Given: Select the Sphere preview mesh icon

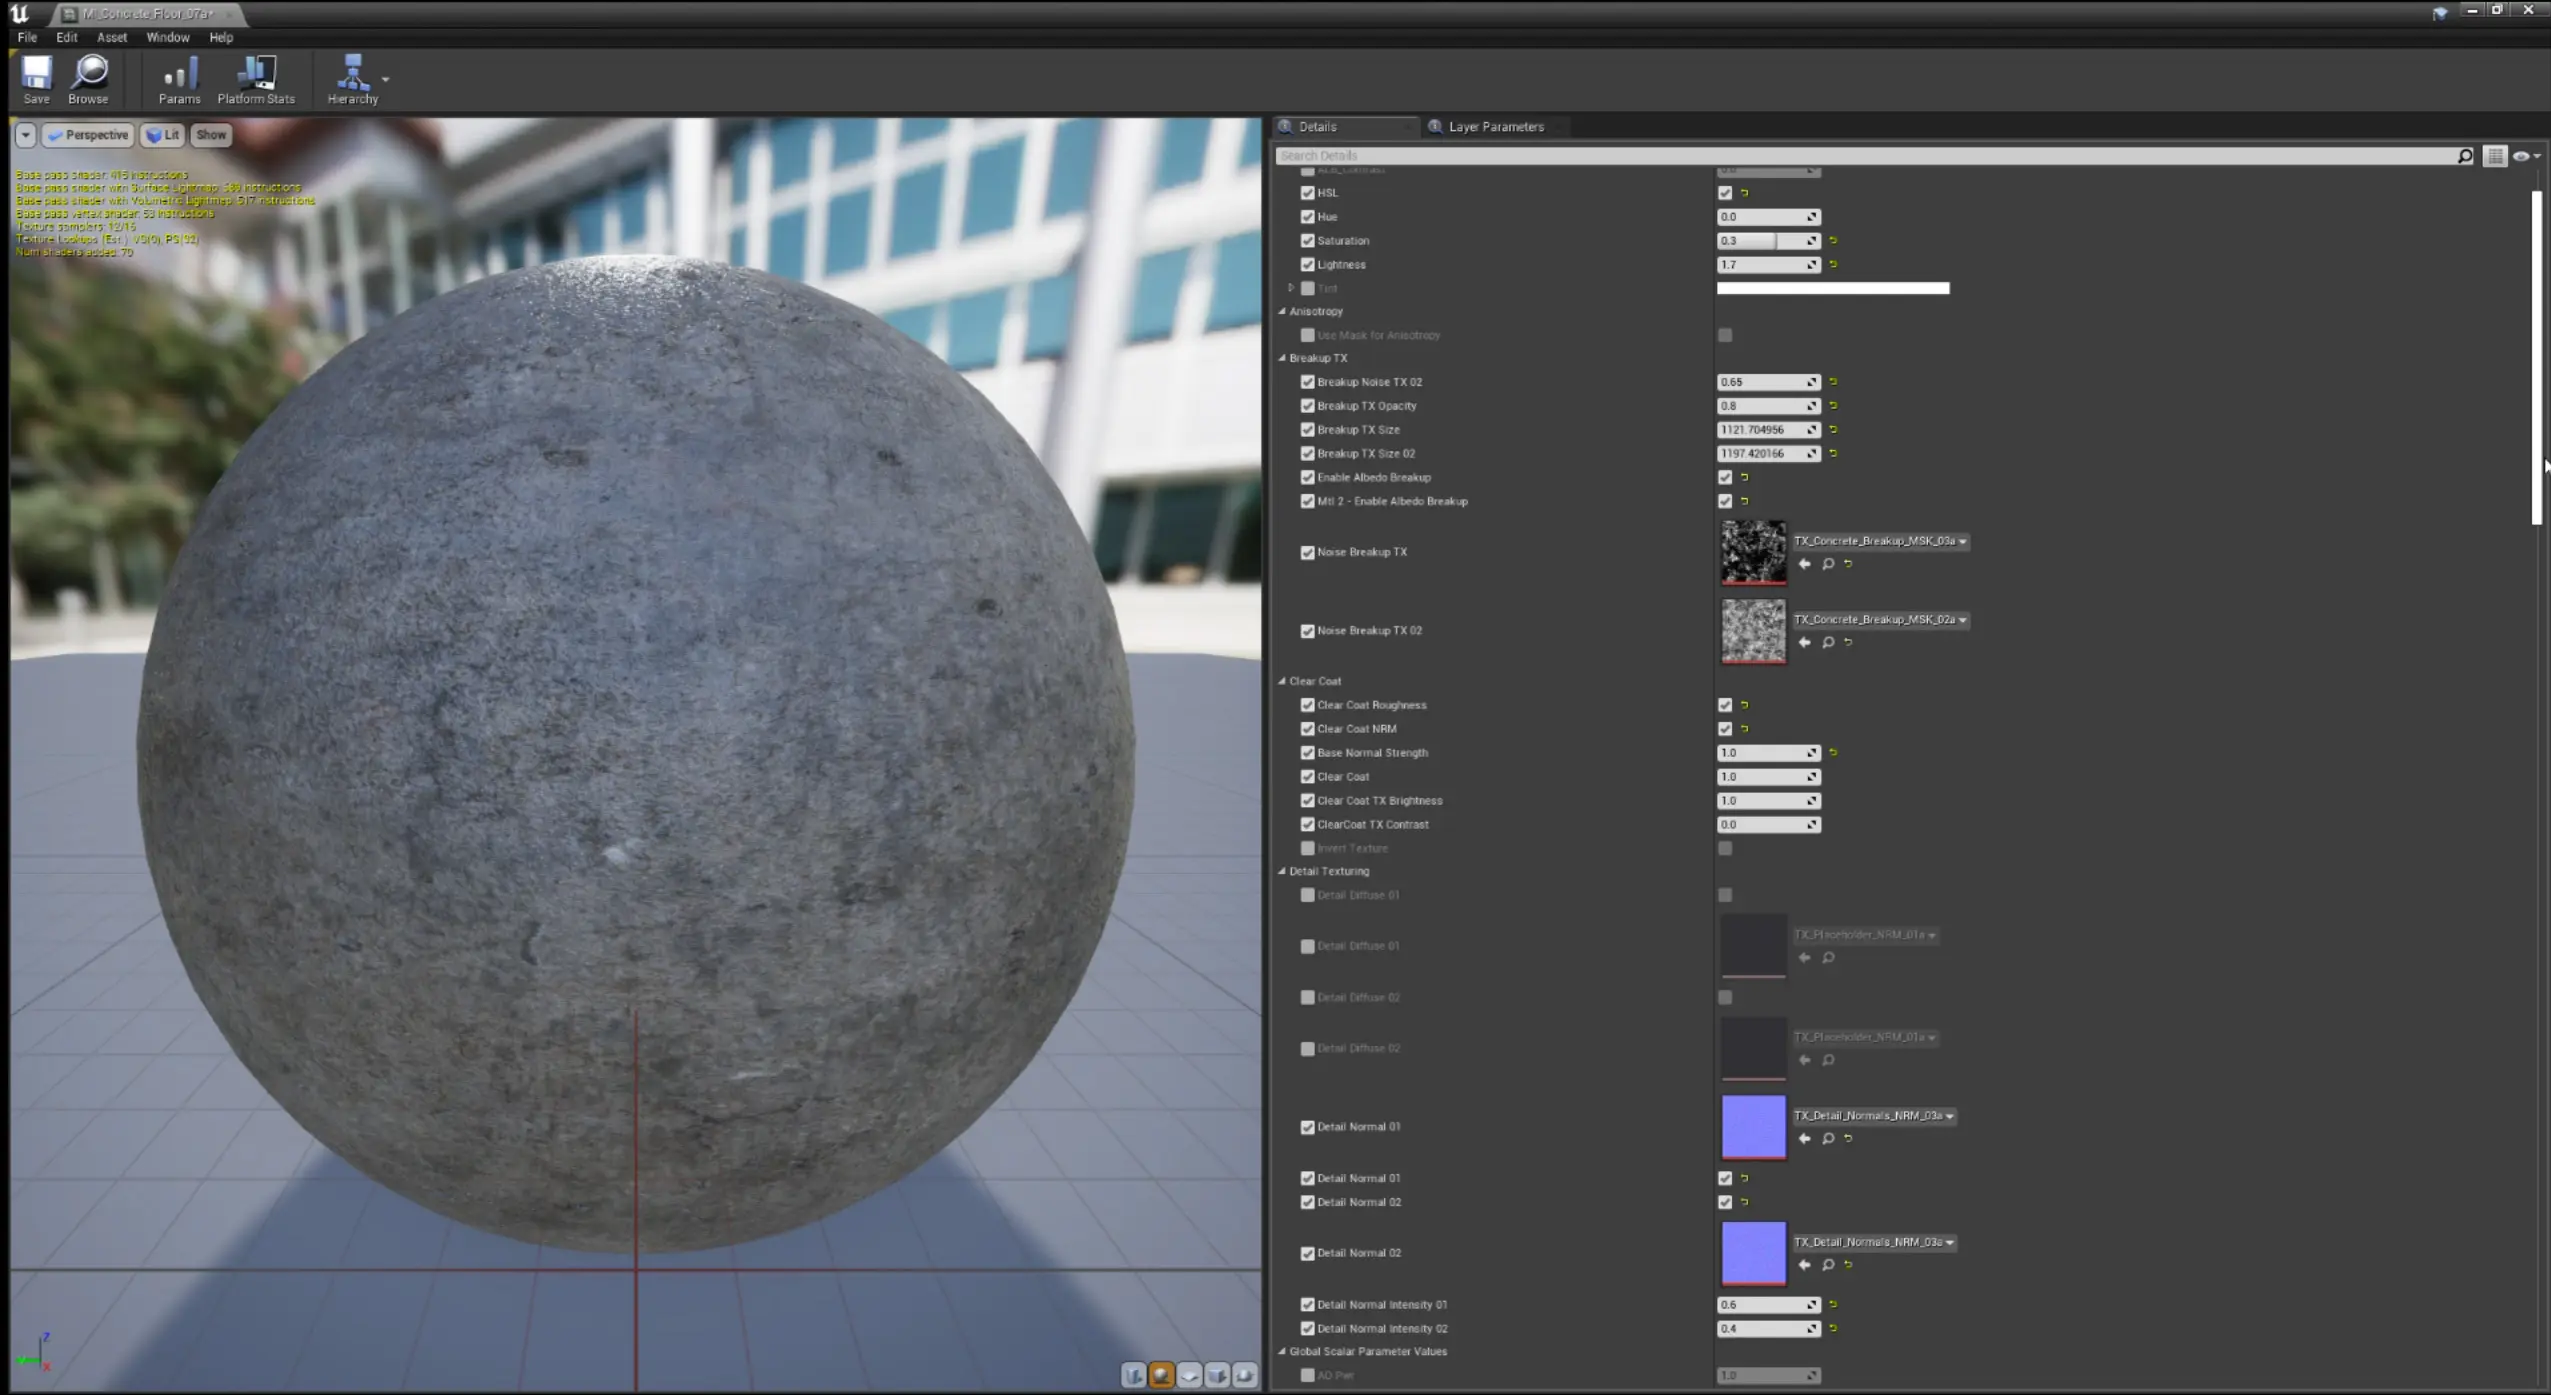Looking at the screenshot, I should (x=1161, y=1375).
